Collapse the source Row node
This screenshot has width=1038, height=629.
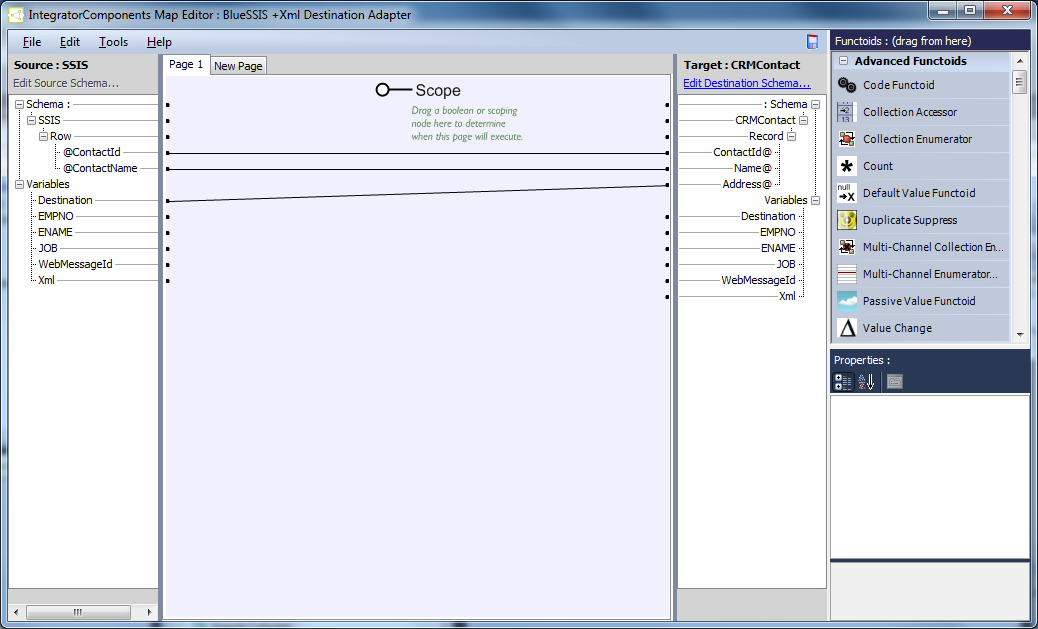[x=43, y=136]
